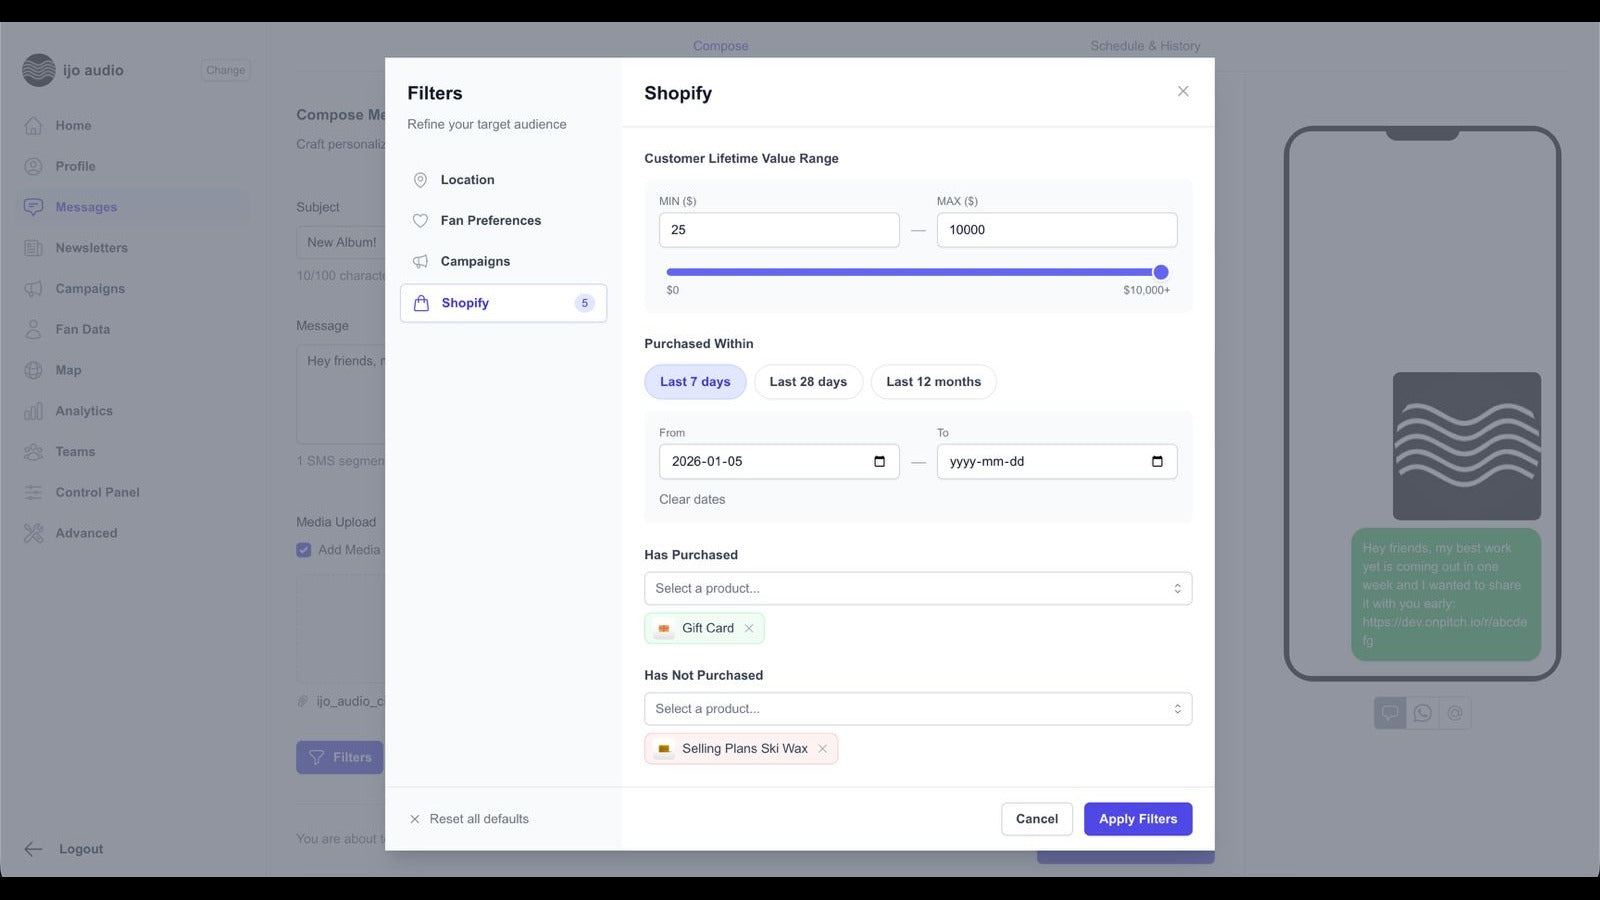Remove the Gift Card chip

[749, 628]
